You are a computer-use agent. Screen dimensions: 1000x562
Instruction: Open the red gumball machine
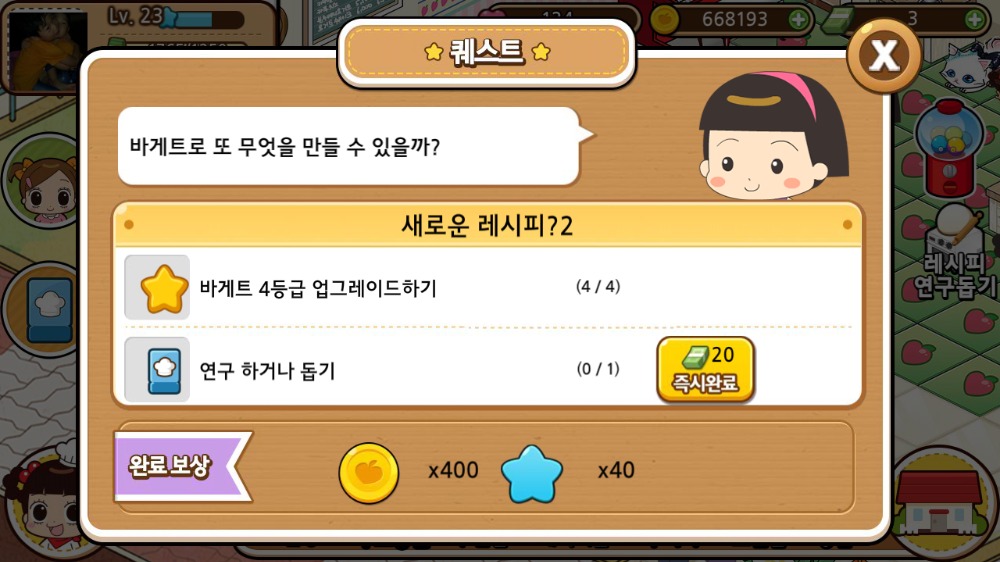click(949, 149)
